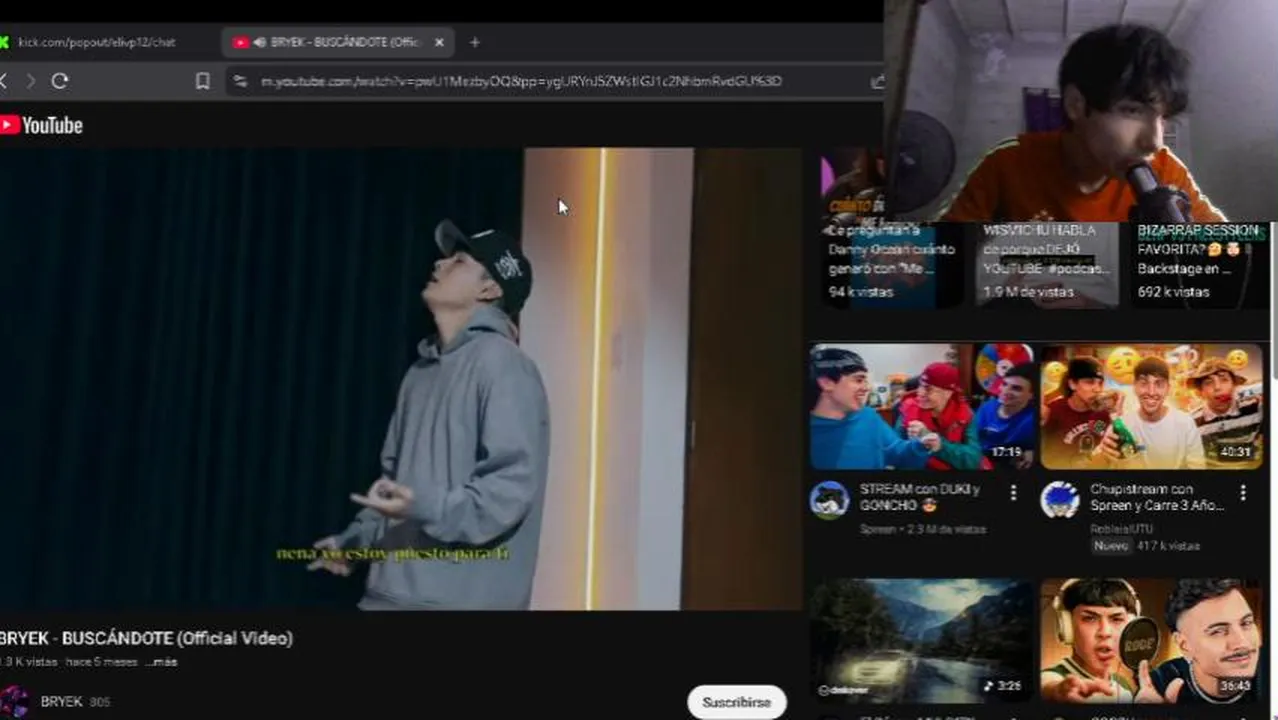Open the 'STREAM con DUKI y GONCHO' title
This screenshot has width=1278, height=720.
click(920, 497)
